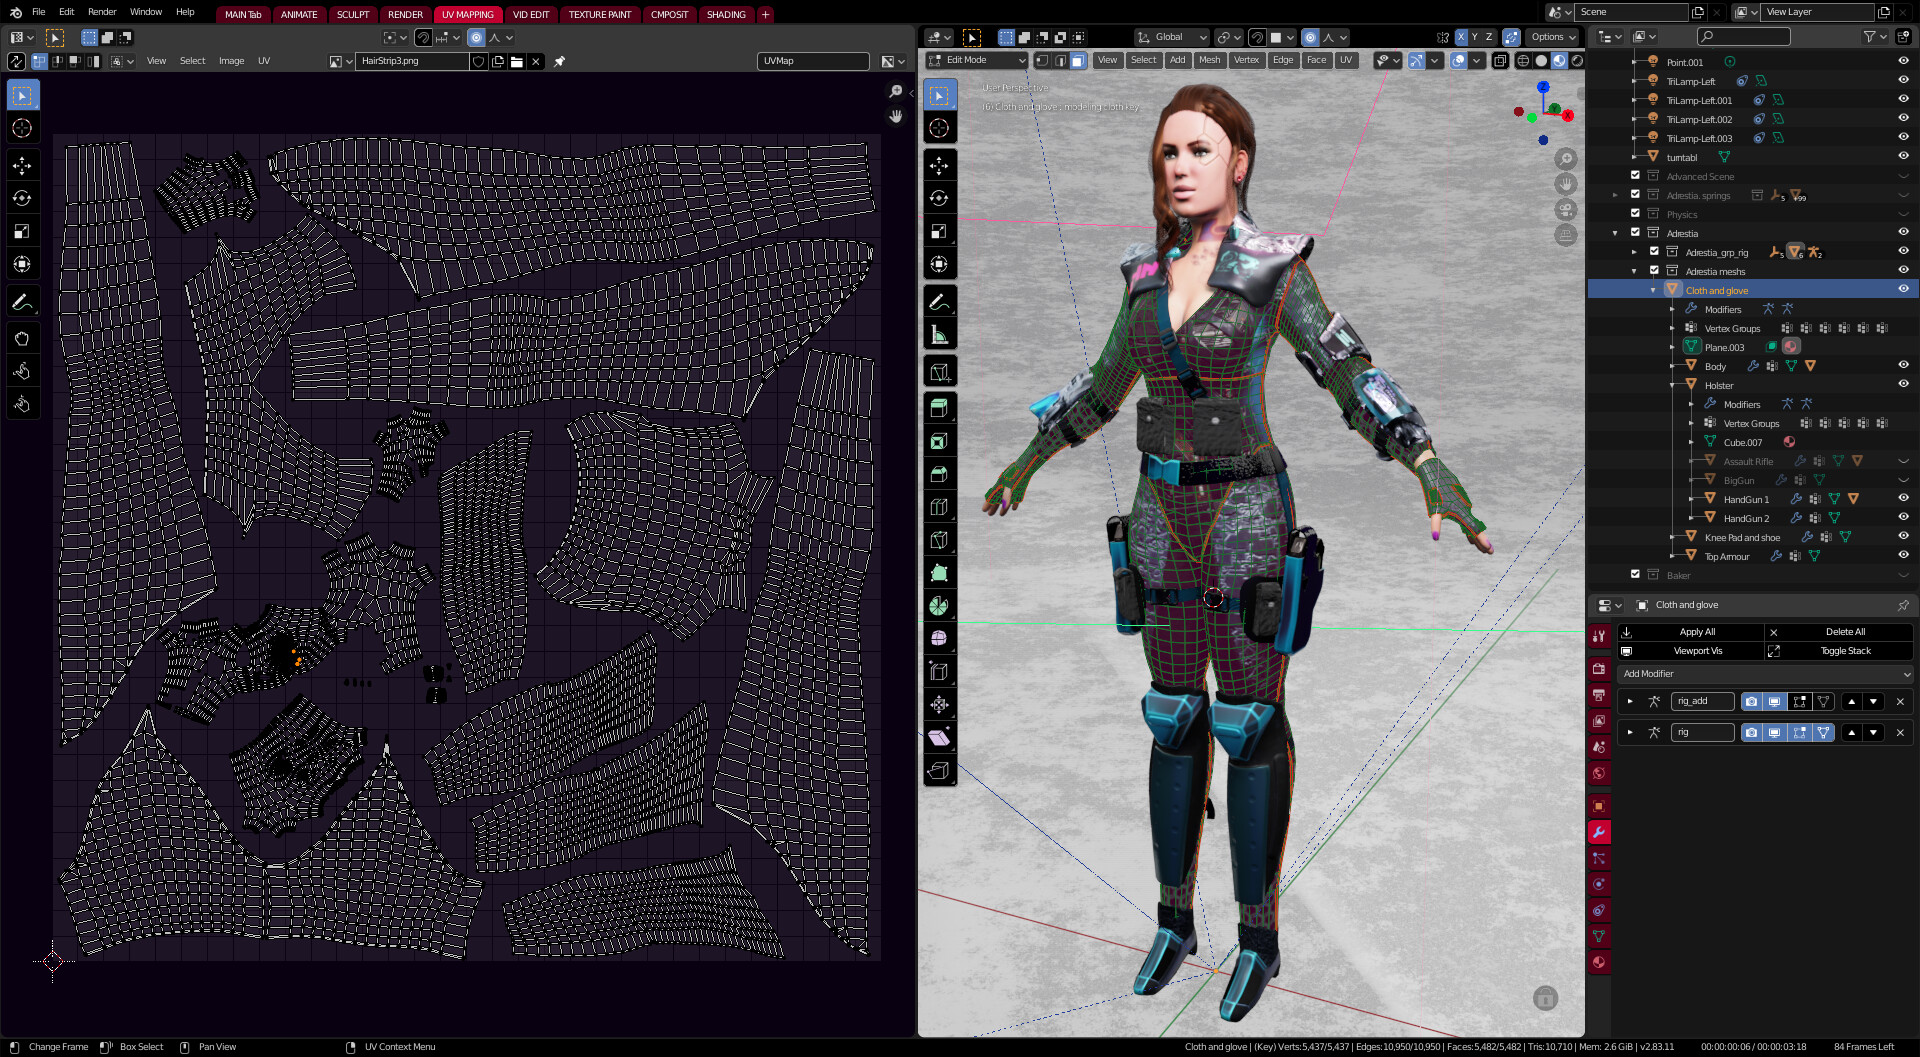Select the Annotate tool in UV editor
Screen dimensions: 1920x1057
(x=22, y=301)
